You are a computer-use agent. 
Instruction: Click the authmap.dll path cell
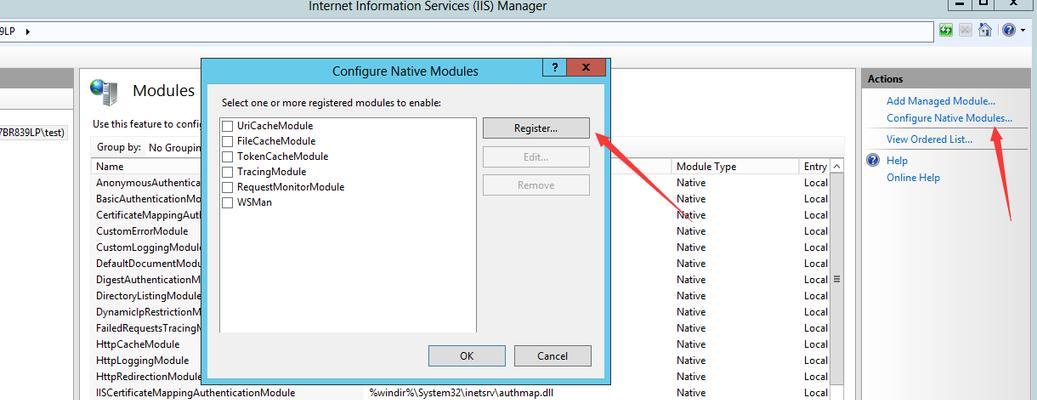coord(461,393)
